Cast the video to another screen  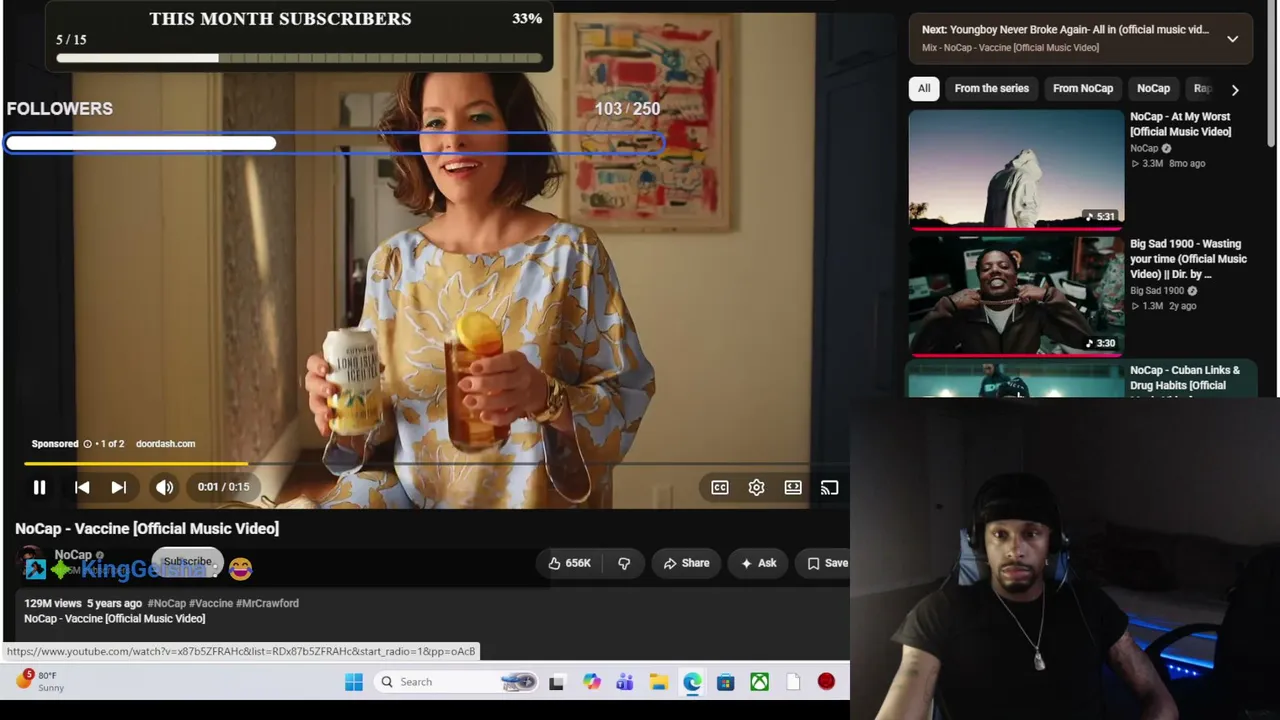(829, 487)
